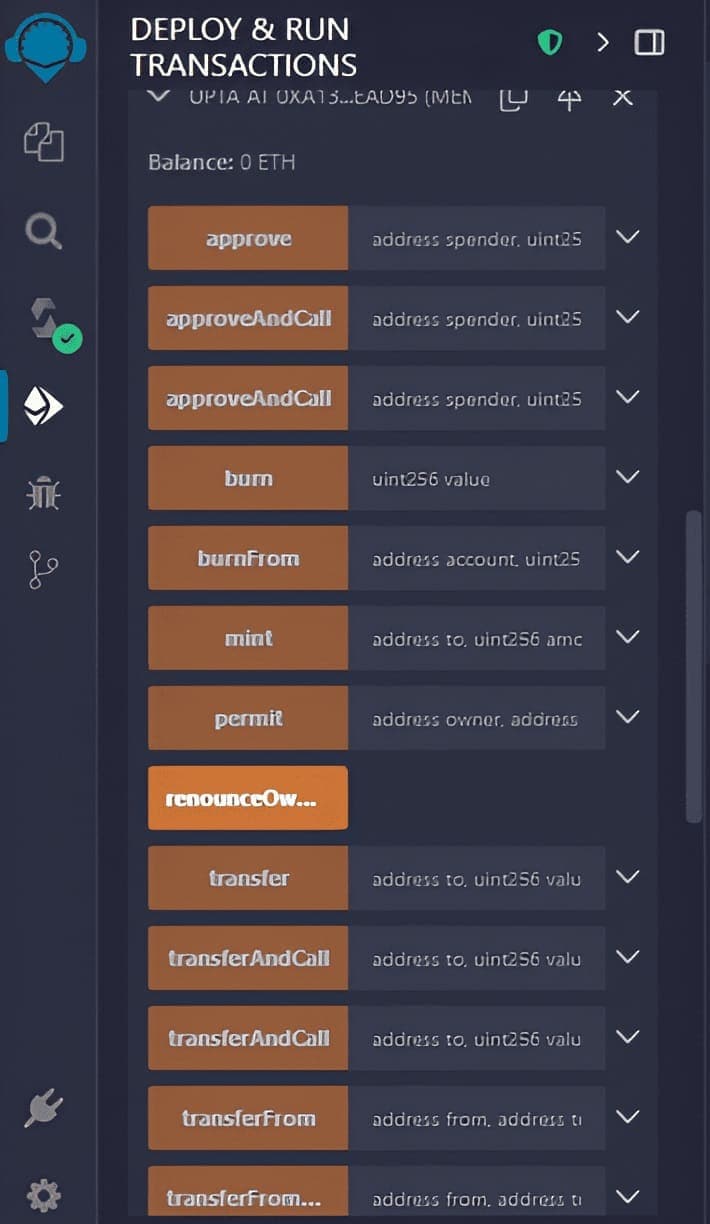
Task: Open the Settings gear icon in sidebar
Action: click(44, 1194)
